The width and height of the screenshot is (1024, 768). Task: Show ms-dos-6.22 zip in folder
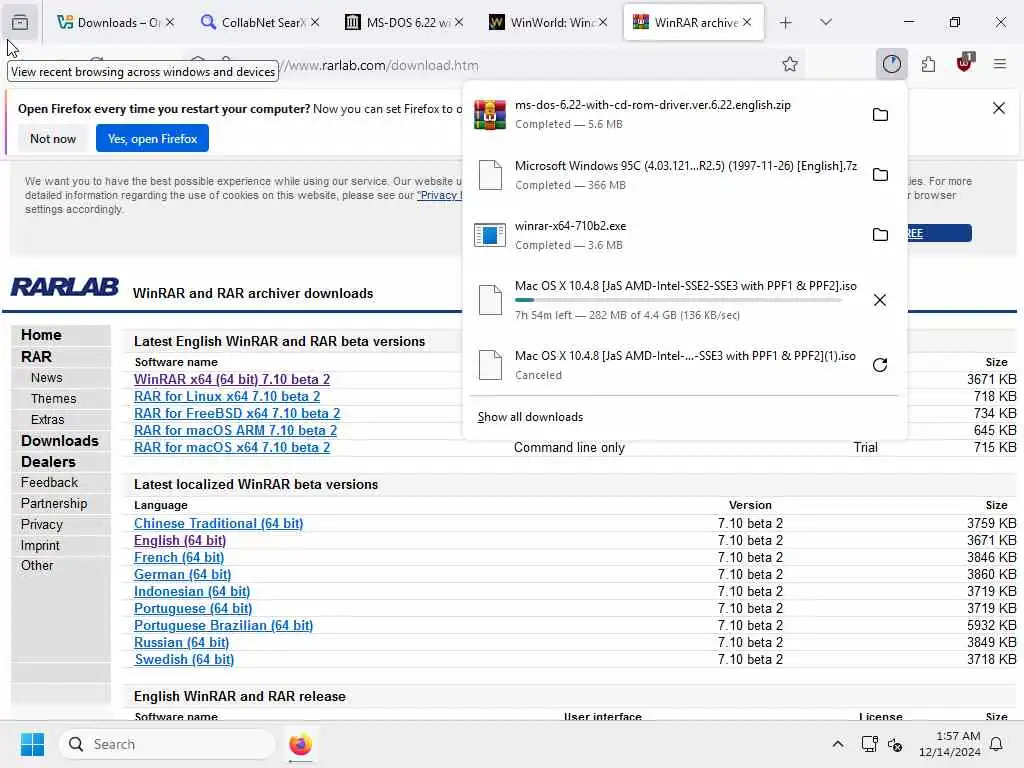[880, 114]
